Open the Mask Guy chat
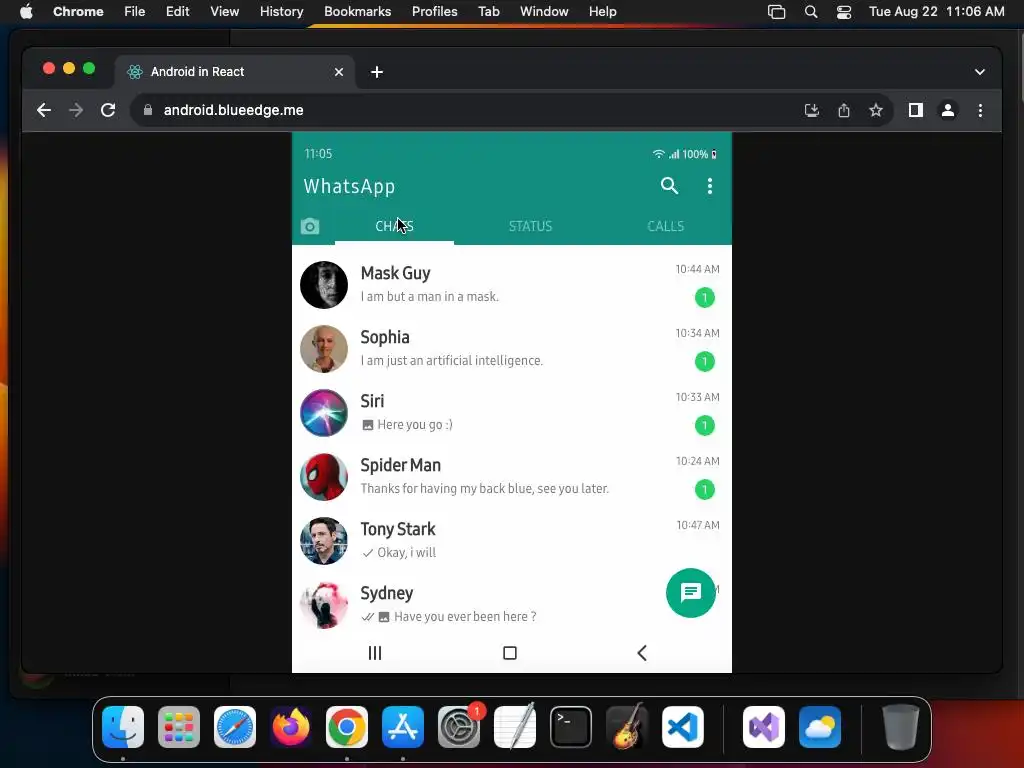This screenshot has height=768, width=1024. click(x=511, y=285)
